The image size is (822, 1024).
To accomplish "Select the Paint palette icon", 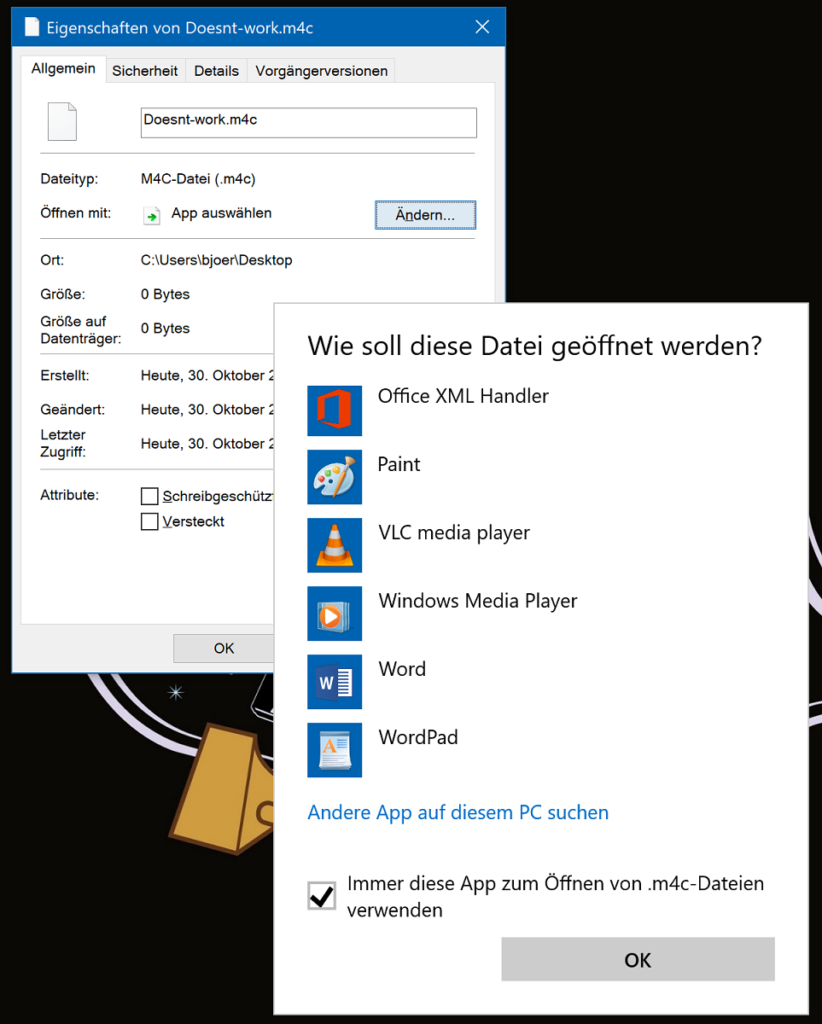I will pos(334,477).
